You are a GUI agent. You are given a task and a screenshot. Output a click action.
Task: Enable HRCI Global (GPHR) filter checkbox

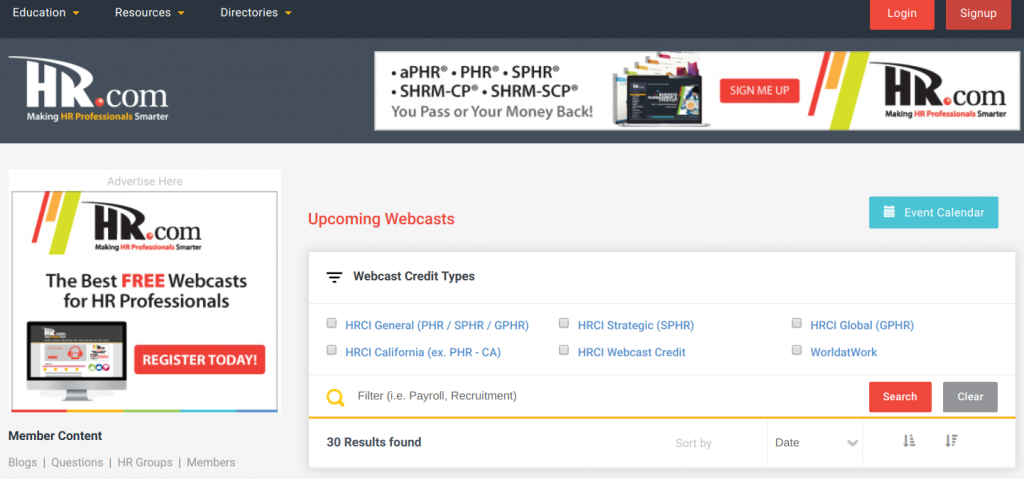[x=797, y=323]
